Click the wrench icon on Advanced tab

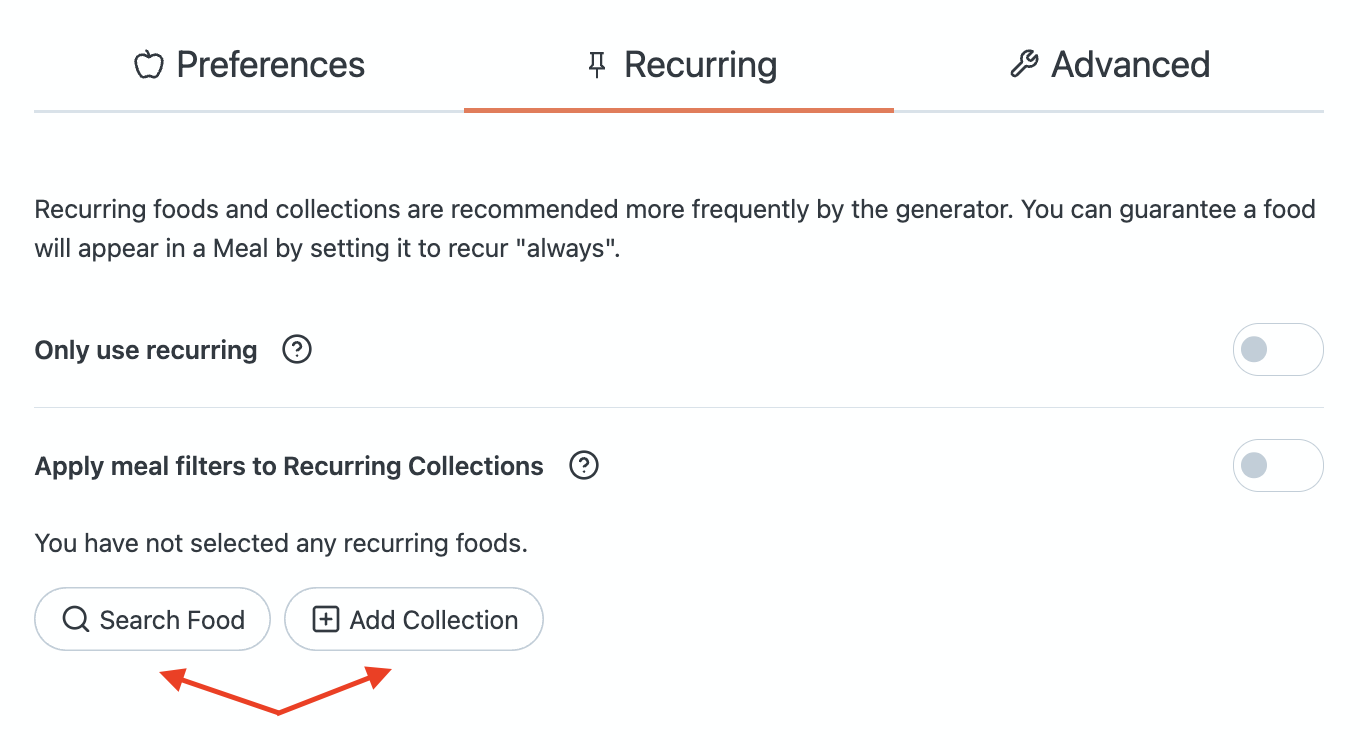click(1024, 66)
